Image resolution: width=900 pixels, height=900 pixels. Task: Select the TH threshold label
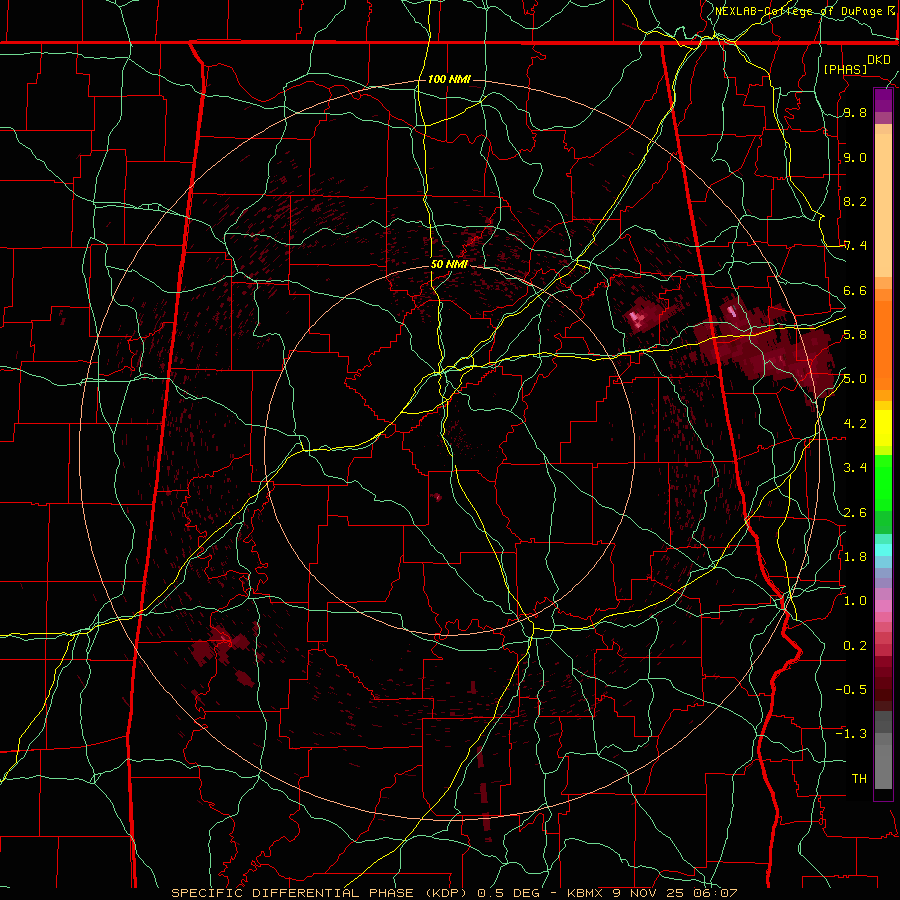pos(859,779)
